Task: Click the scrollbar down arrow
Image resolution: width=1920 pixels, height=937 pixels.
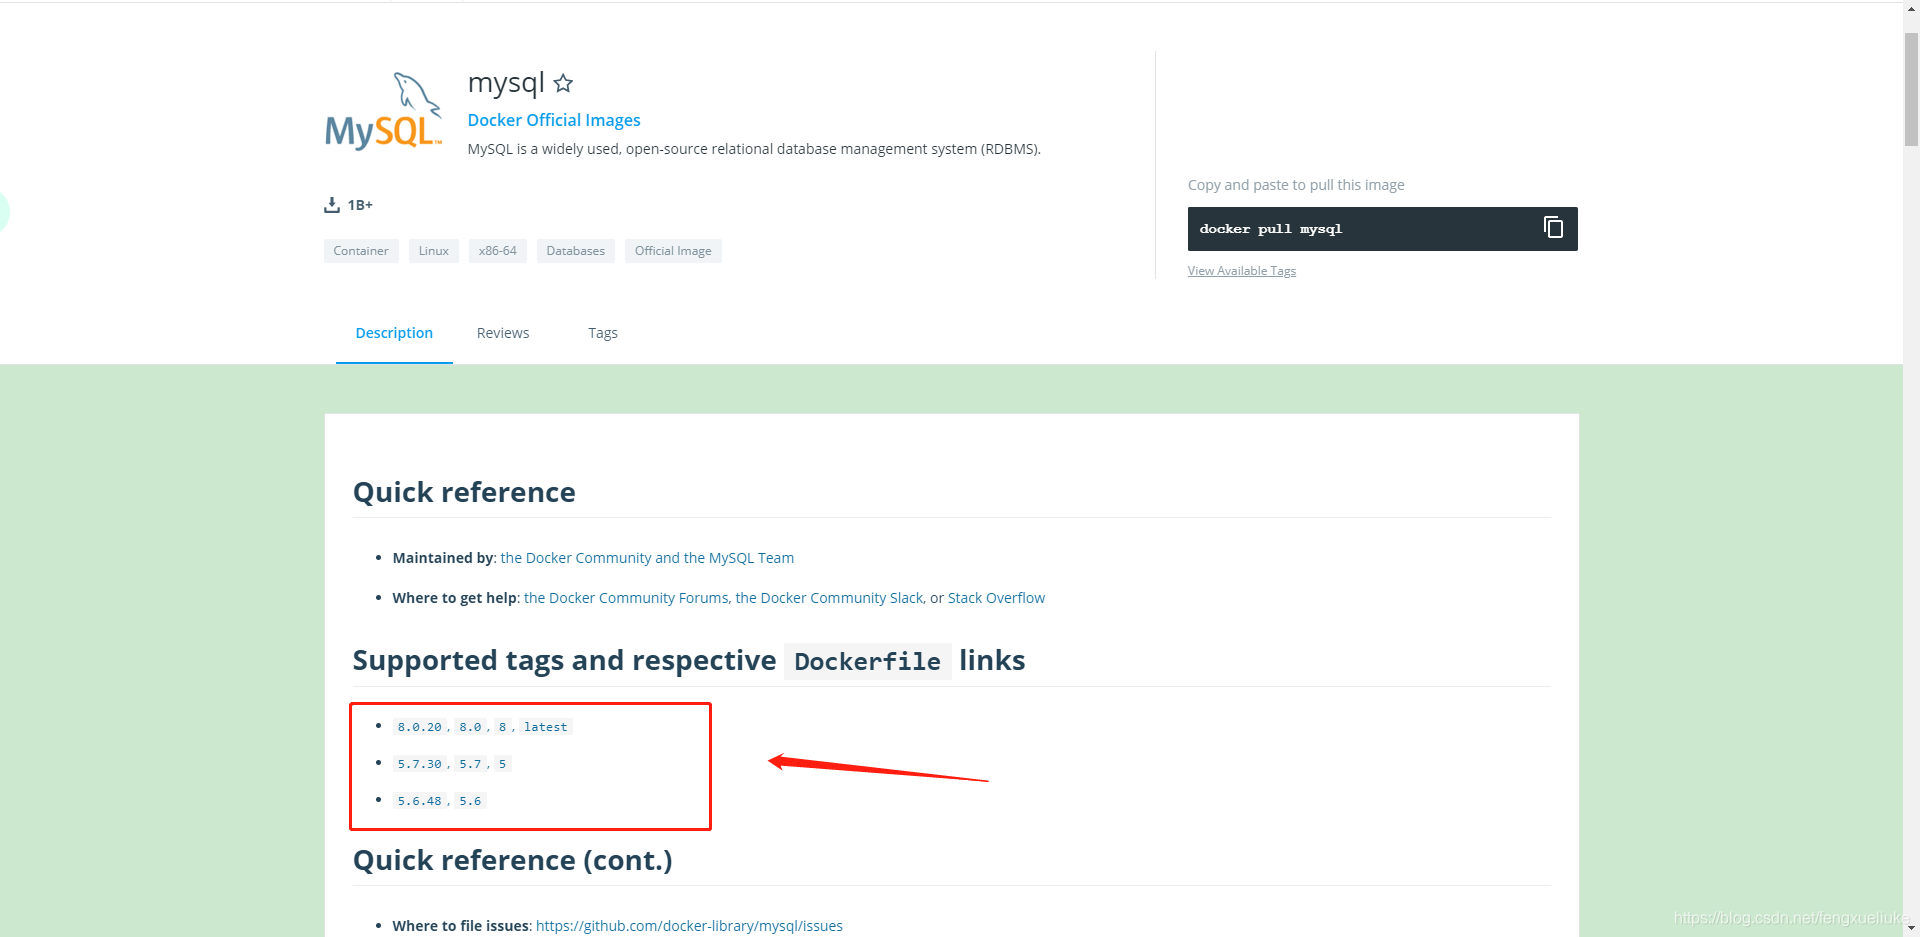Action: click(x=1911, y=928)
